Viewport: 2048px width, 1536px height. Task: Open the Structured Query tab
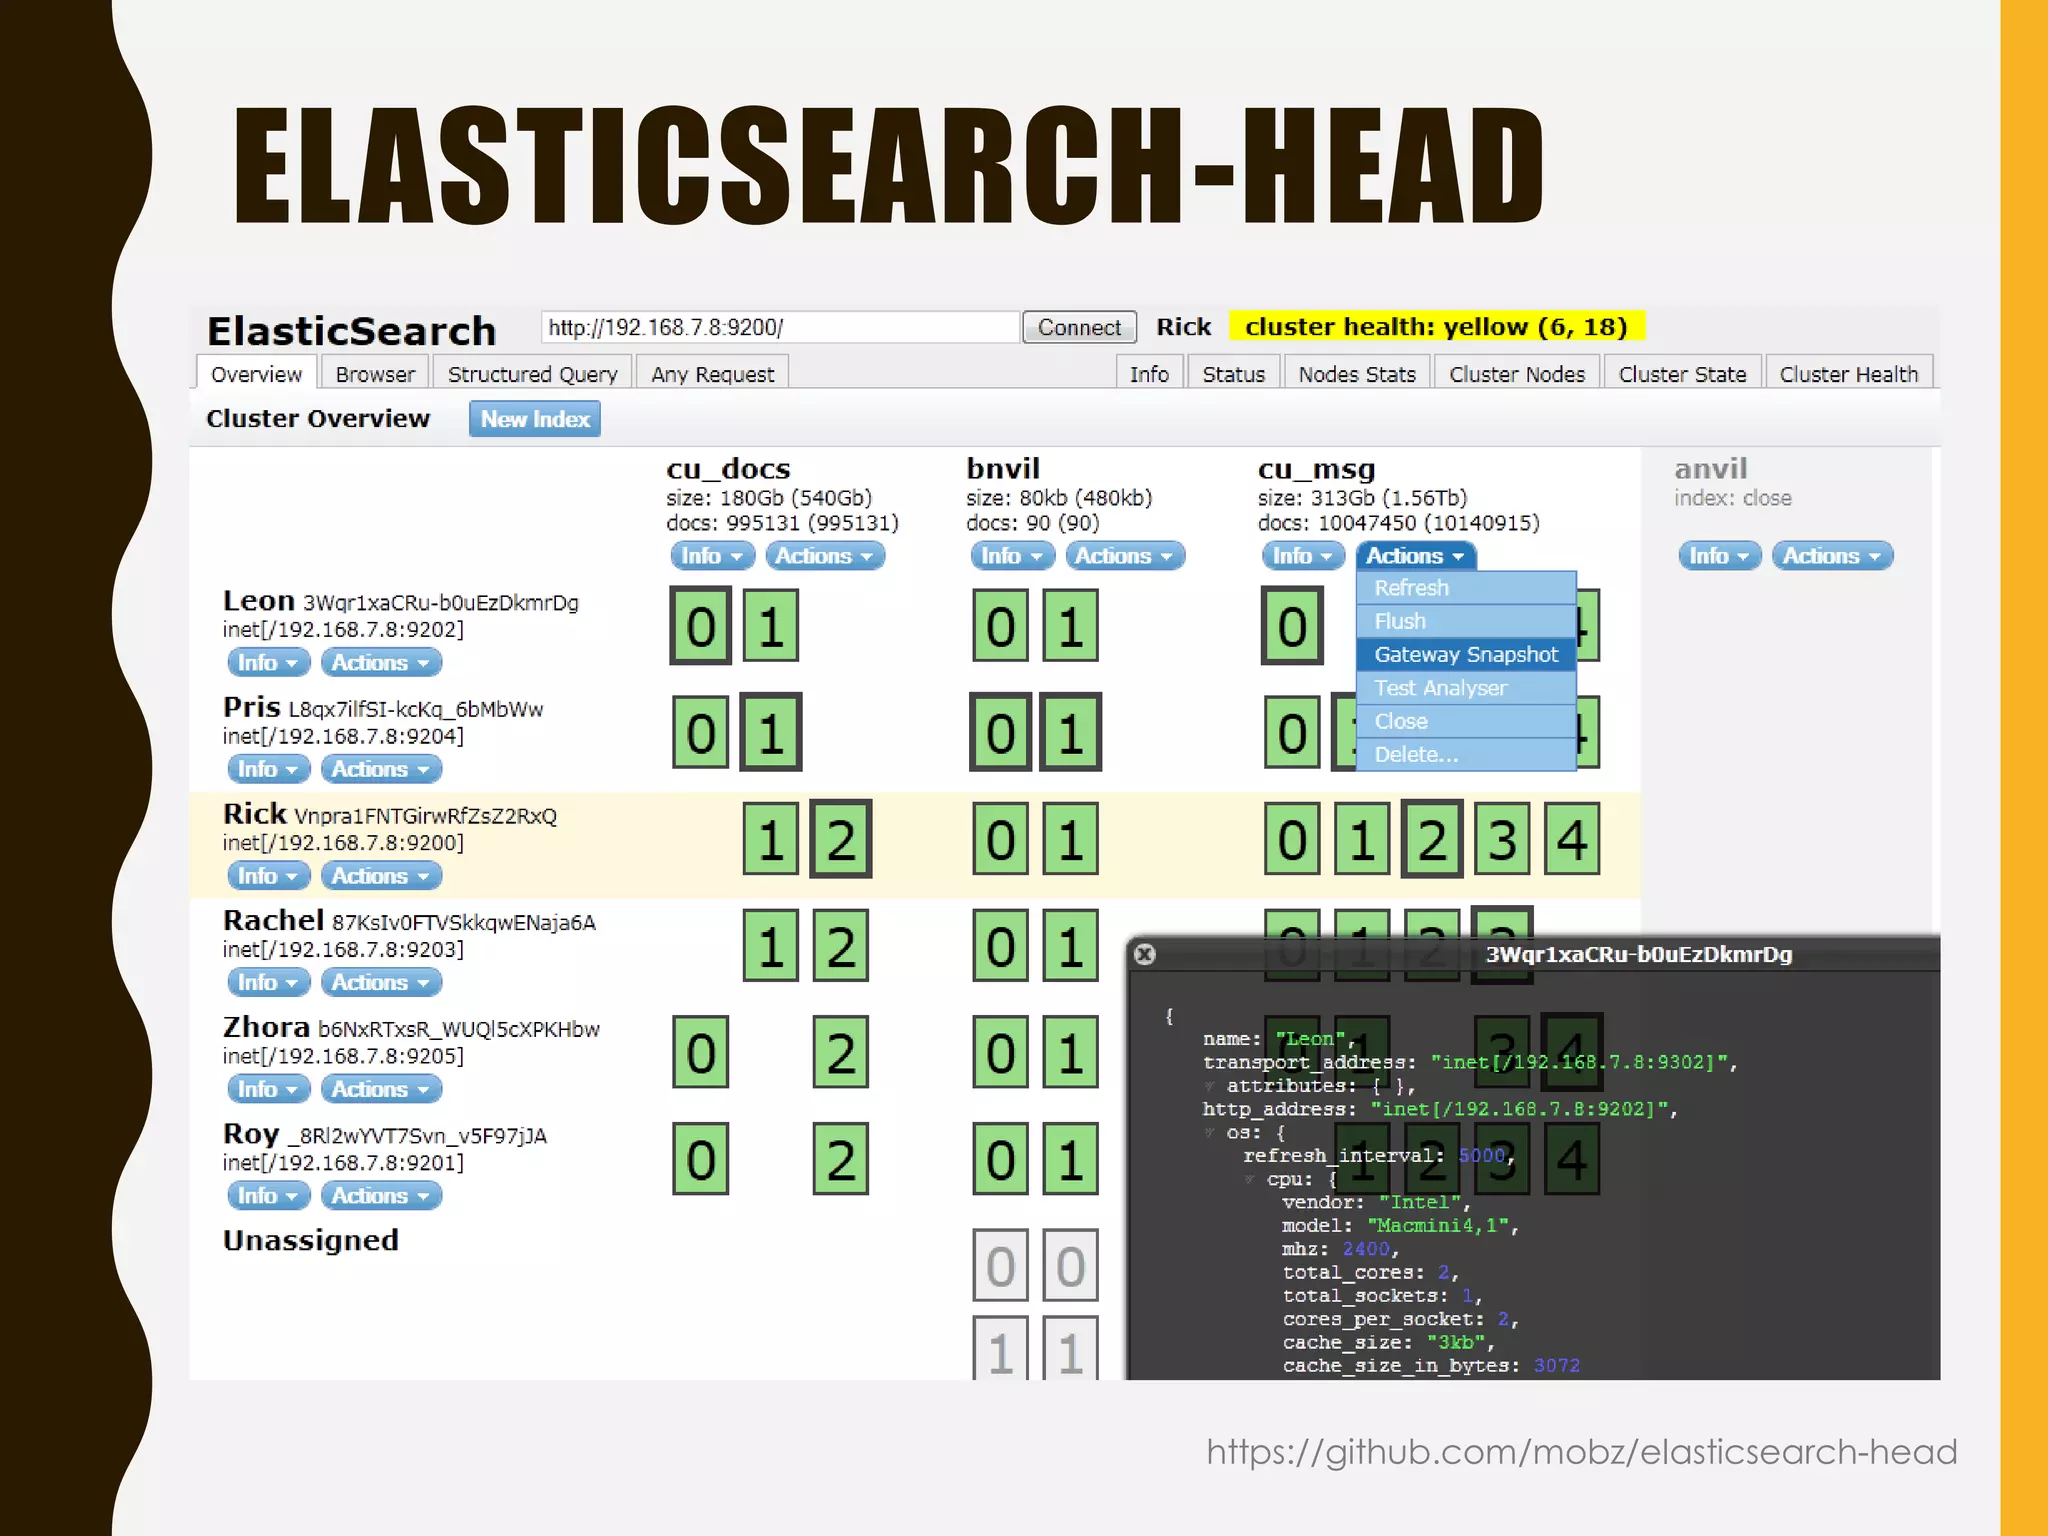(533, 374)
